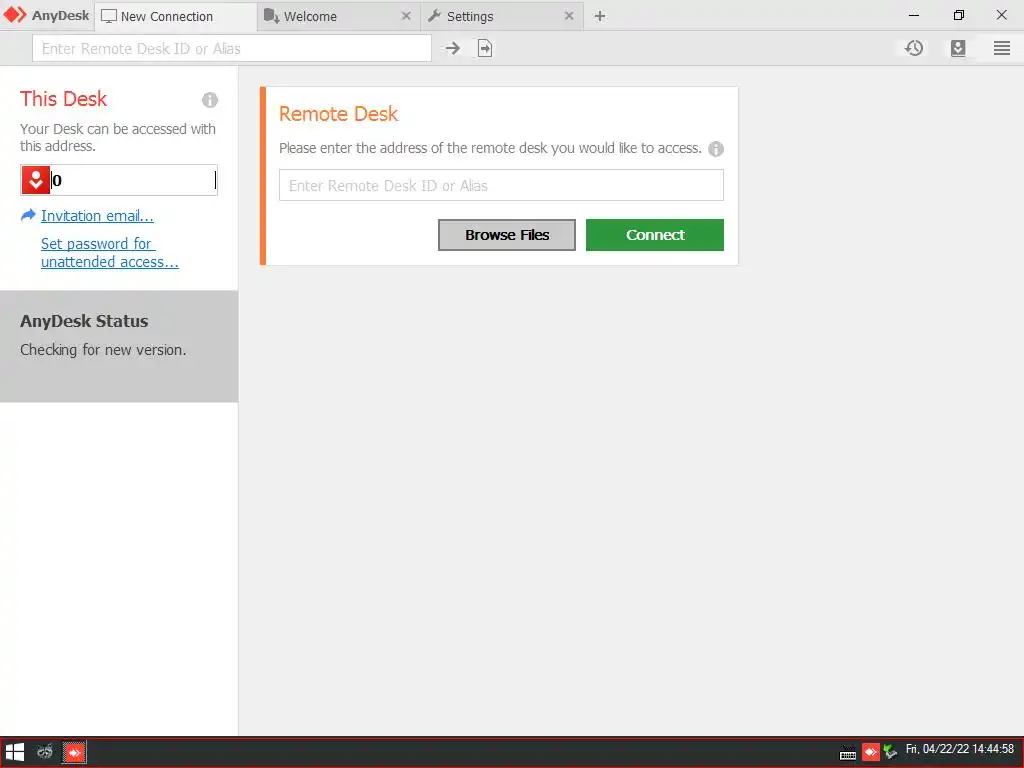Image resolution: width=1024 pixels, height=768 pixels.
Task: Click the connect arrow in toolbar
Action: coord(453,48)
